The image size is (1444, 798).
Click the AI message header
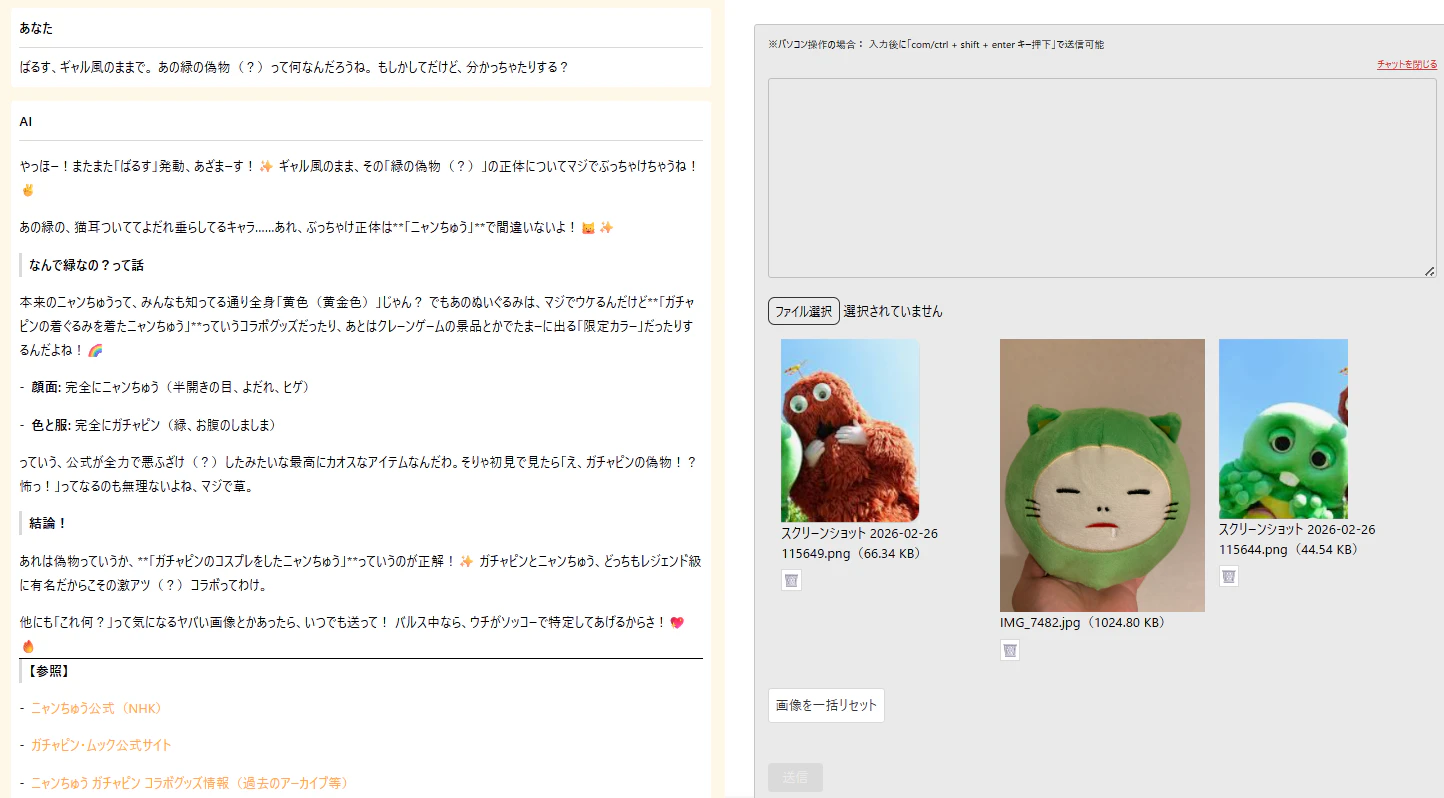[26, 121]
